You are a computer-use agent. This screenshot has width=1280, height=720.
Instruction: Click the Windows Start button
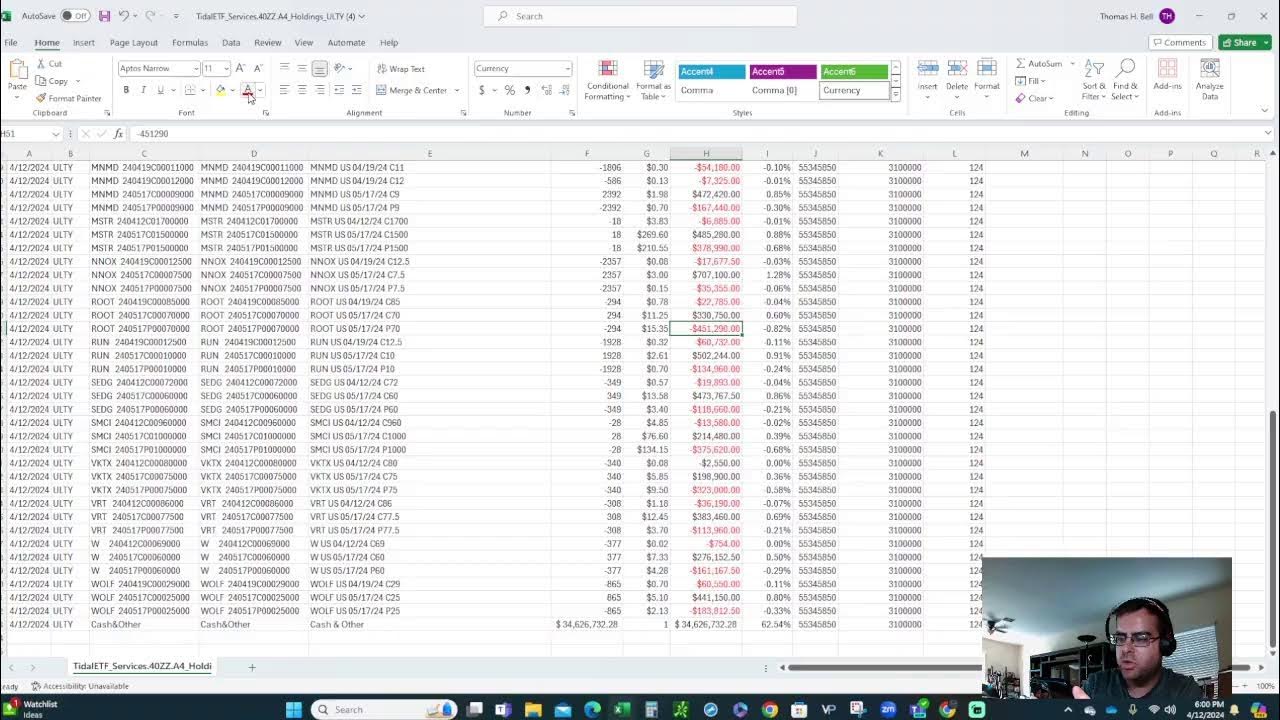coord(293,709)
